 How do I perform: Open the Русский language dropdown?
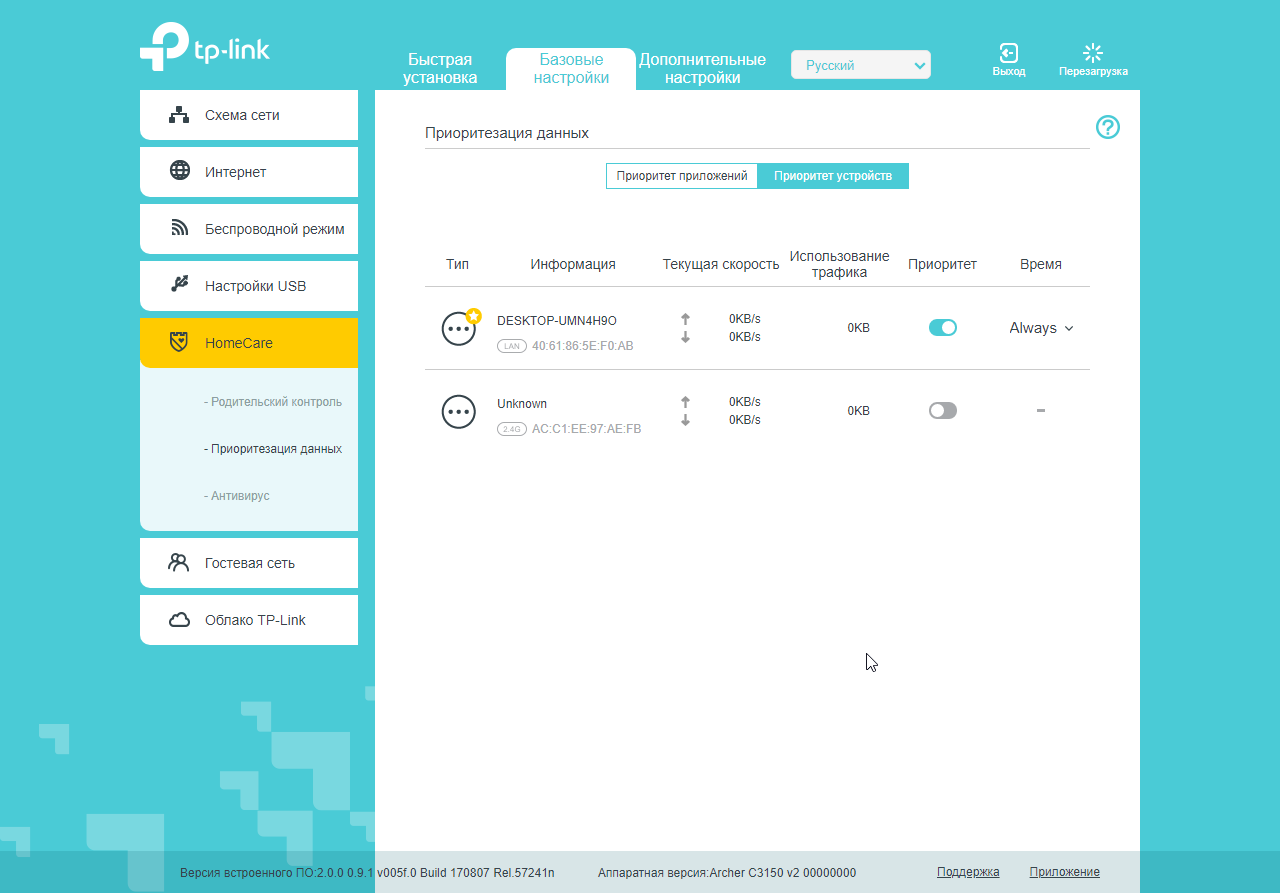point(861,65)
